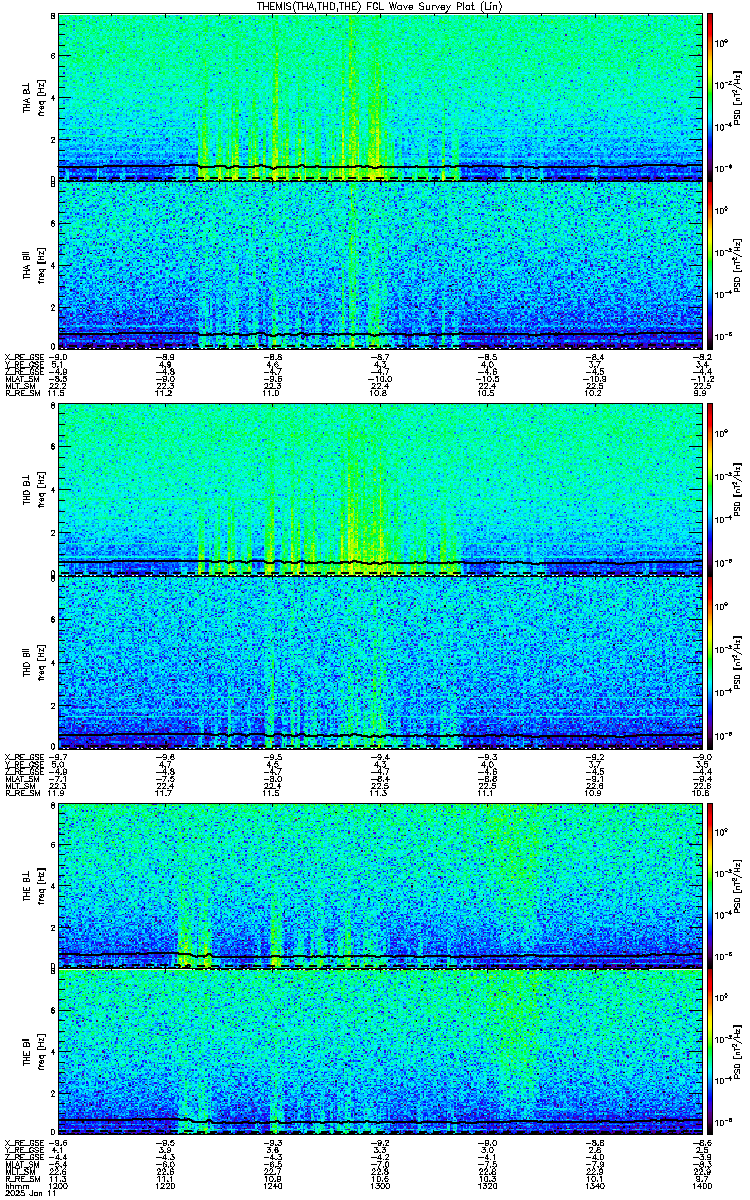
Task: Click the 1340 time tick label
Action: tap(594, 1186)
